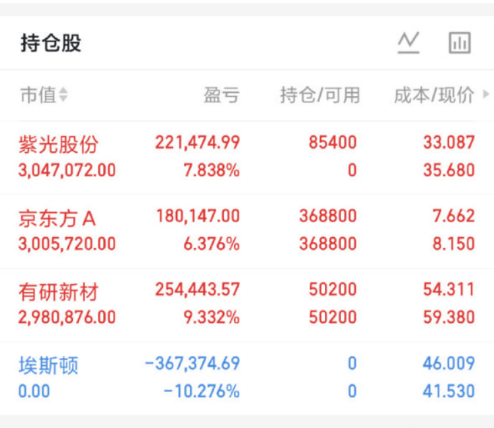
Task: Select profit amount 180,147.00
Action: [x=198, y=216]
